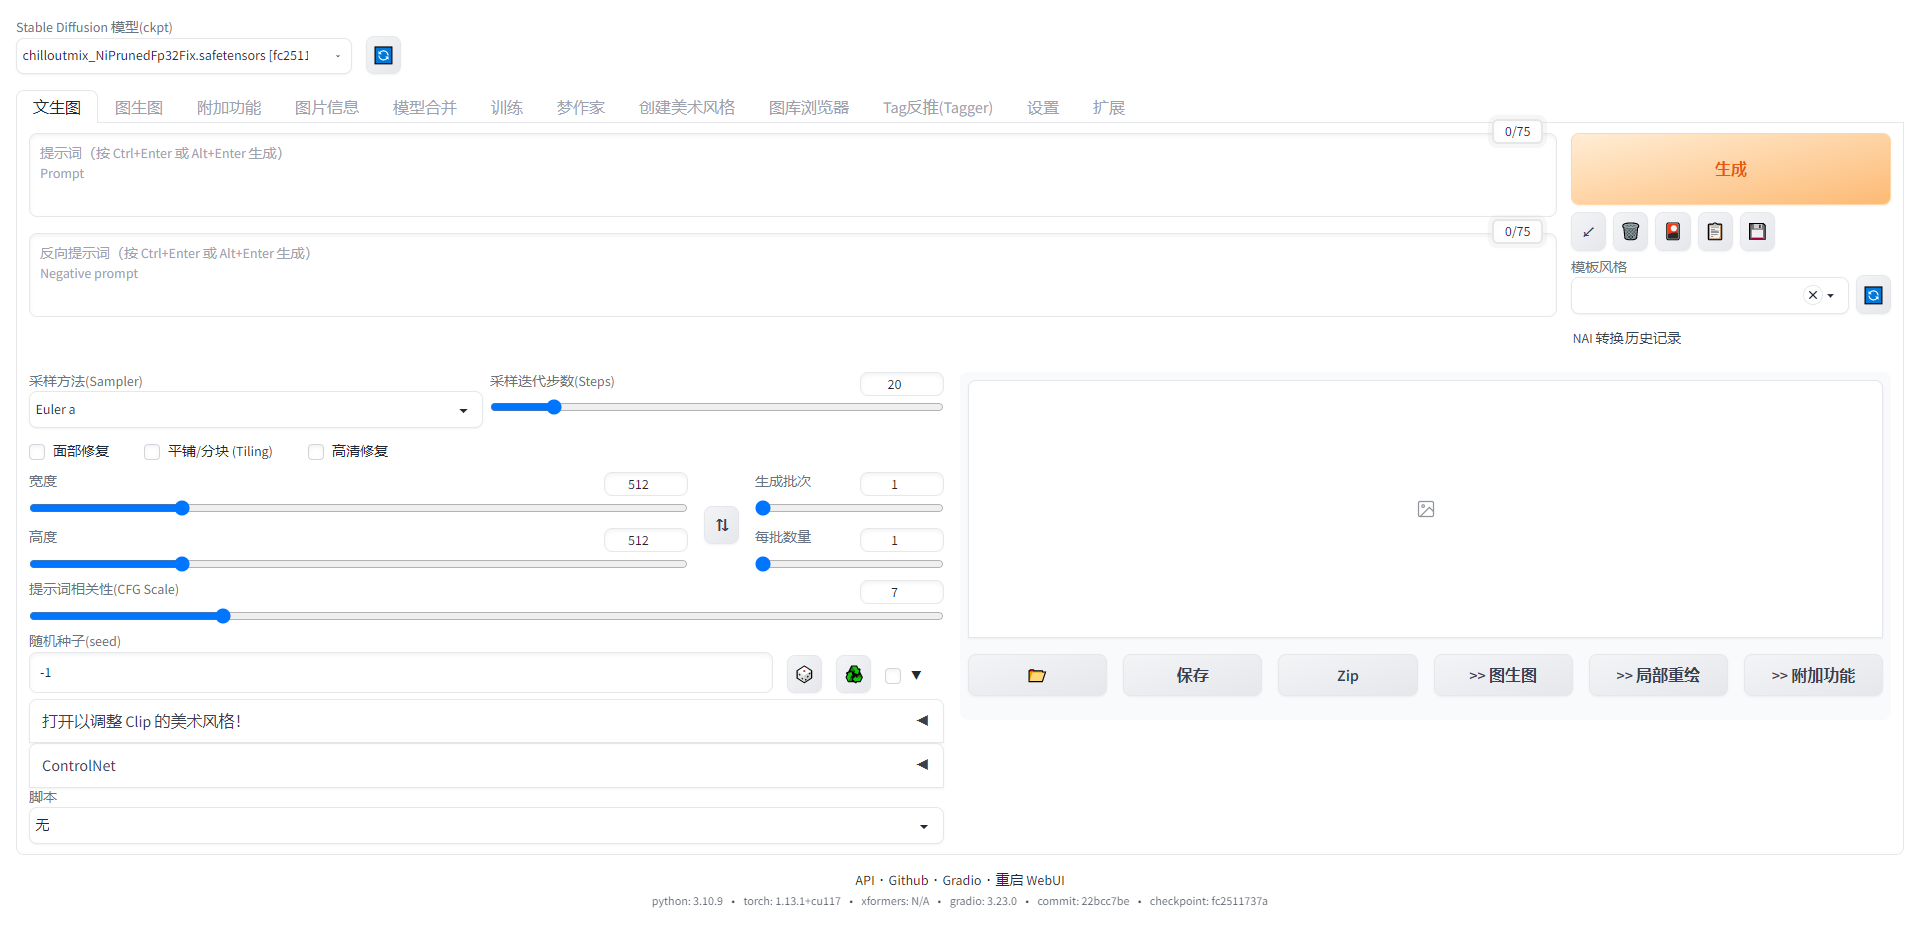
Task: Send result to 局部重绘
Action: (1658, 676)
